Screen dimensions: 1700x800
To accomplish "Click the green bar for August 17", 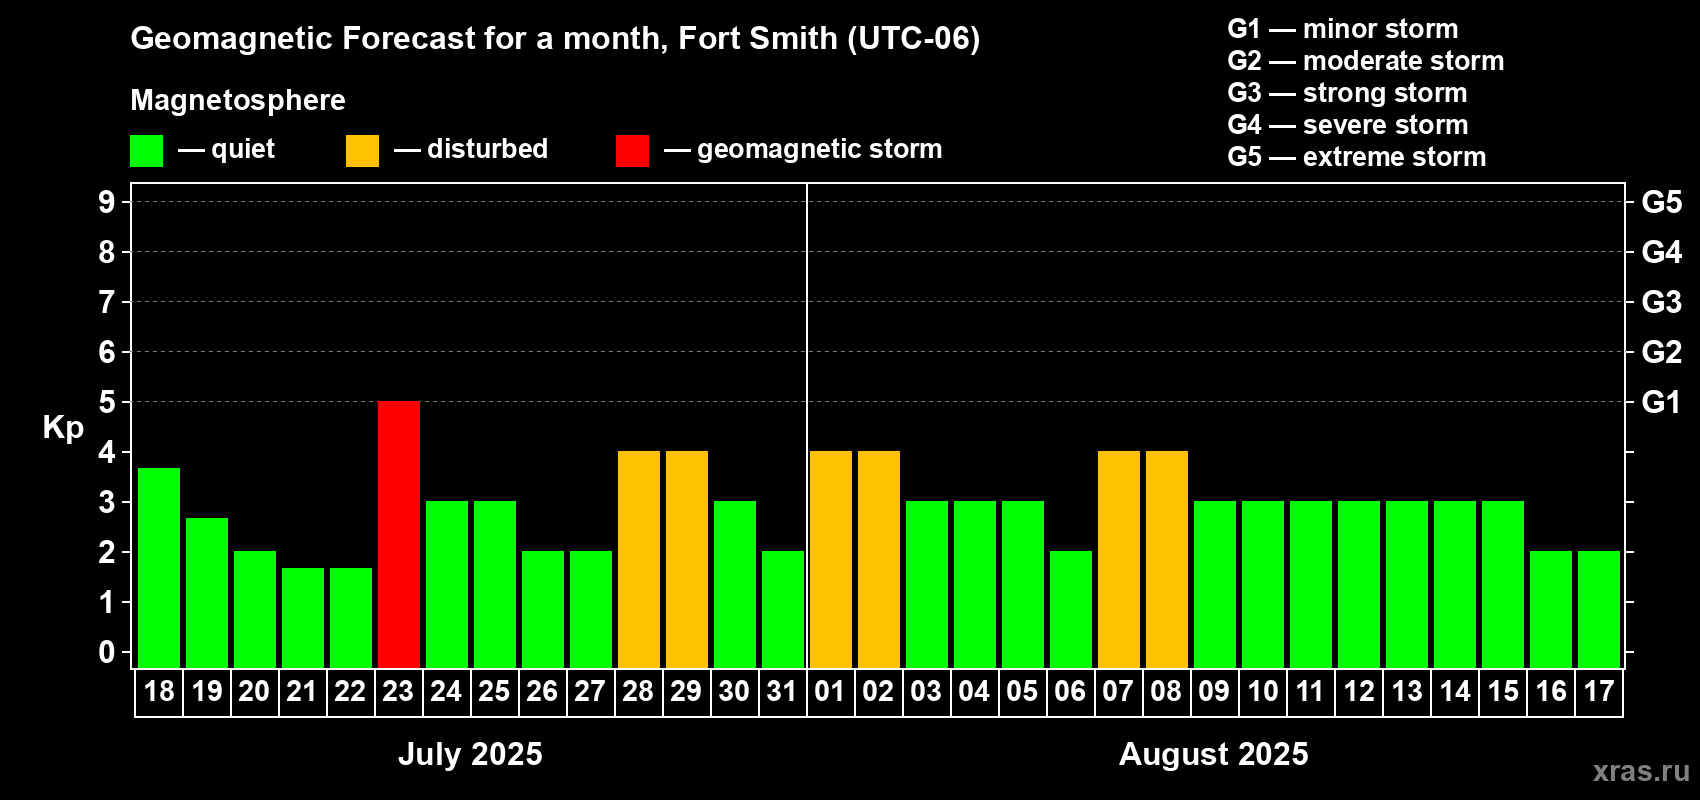I will coord(1599,609).
